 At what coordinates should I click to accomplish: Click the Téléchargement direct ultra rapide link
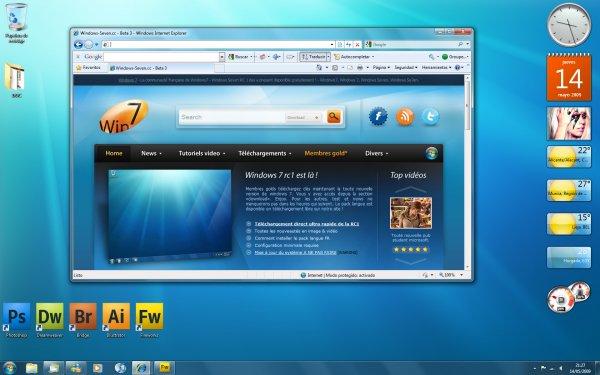pos(307,224)
